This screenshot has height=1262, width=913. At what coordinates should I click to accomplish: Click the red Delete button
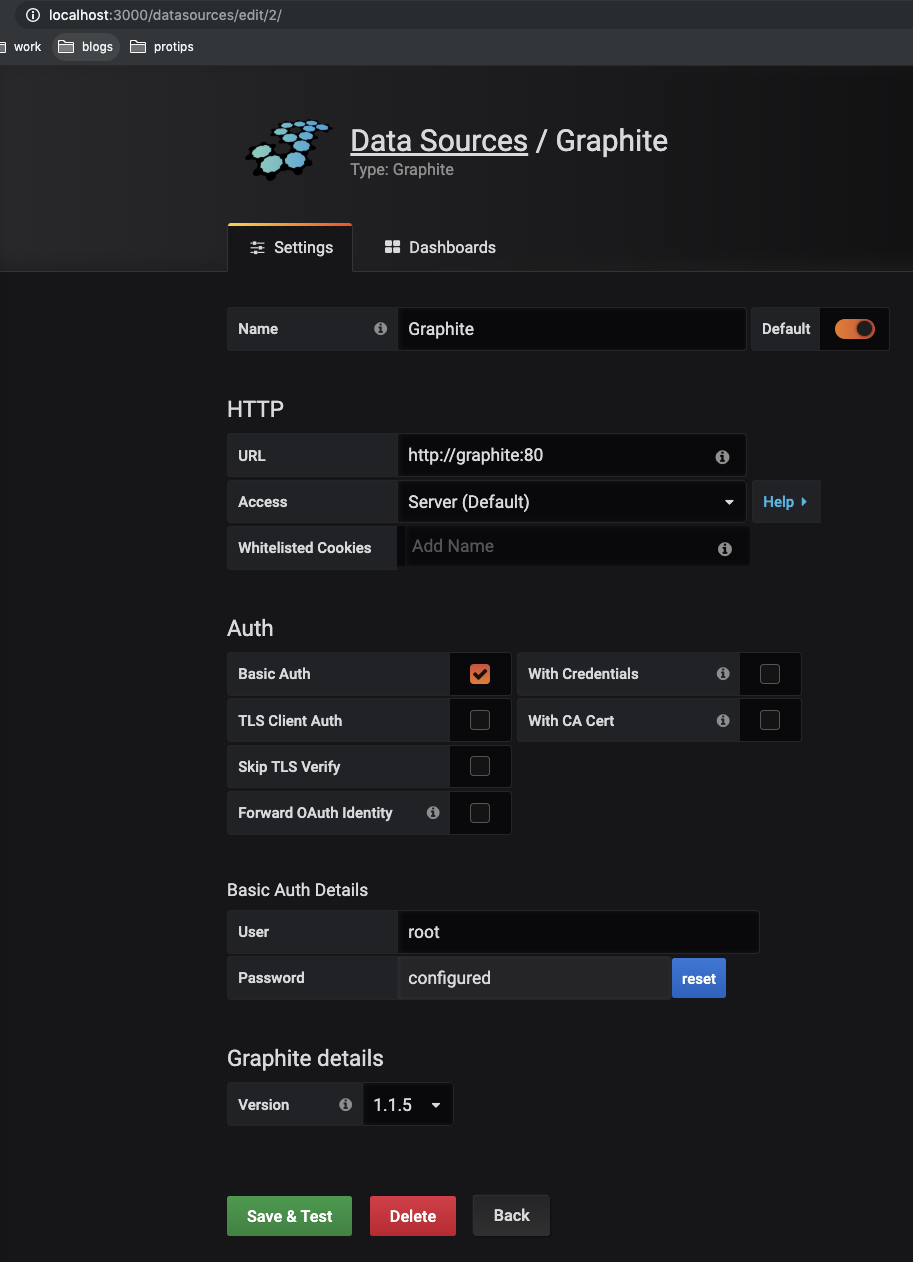(413, 1216)
